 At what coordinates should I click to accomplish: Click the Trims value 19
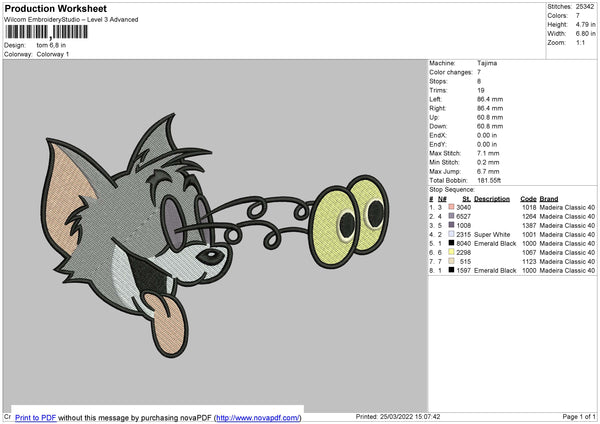[481, 90]
